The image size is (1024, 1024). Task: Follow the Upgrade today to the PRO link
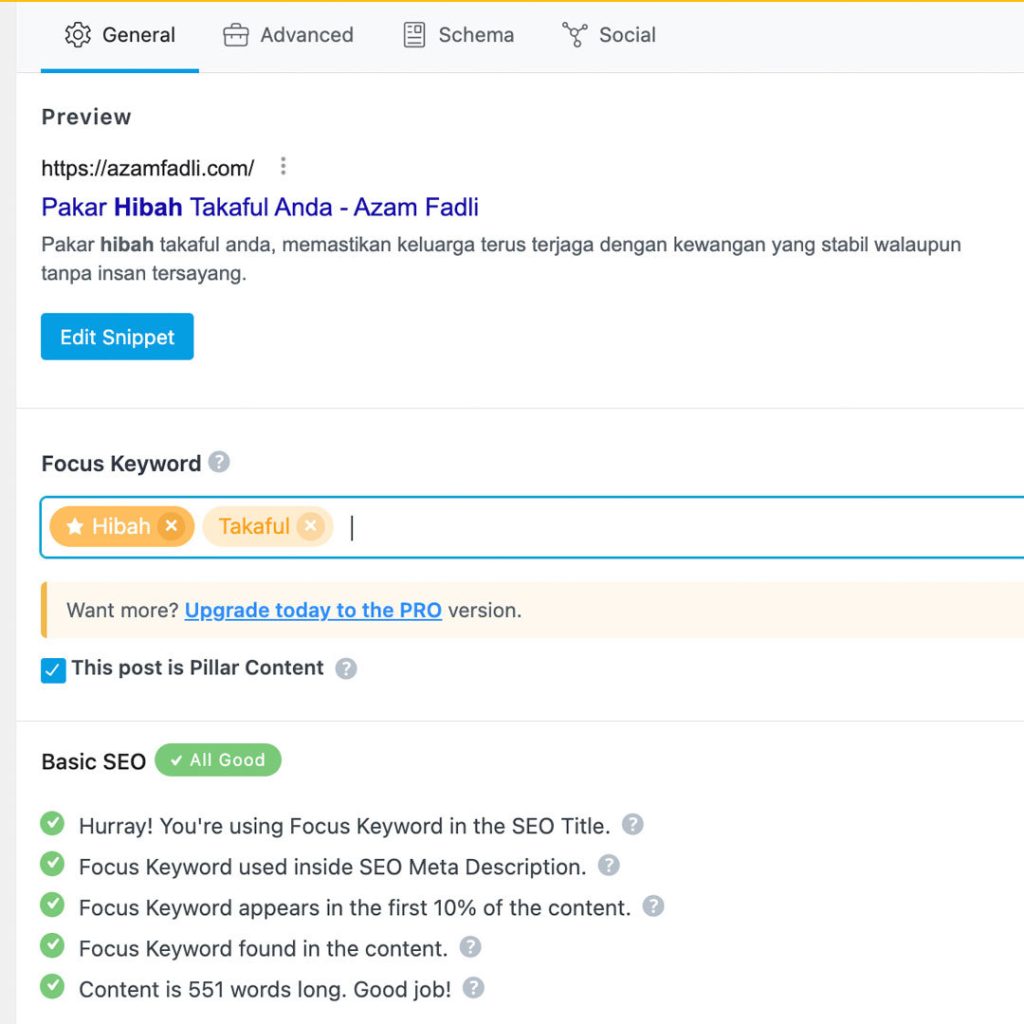313,610
